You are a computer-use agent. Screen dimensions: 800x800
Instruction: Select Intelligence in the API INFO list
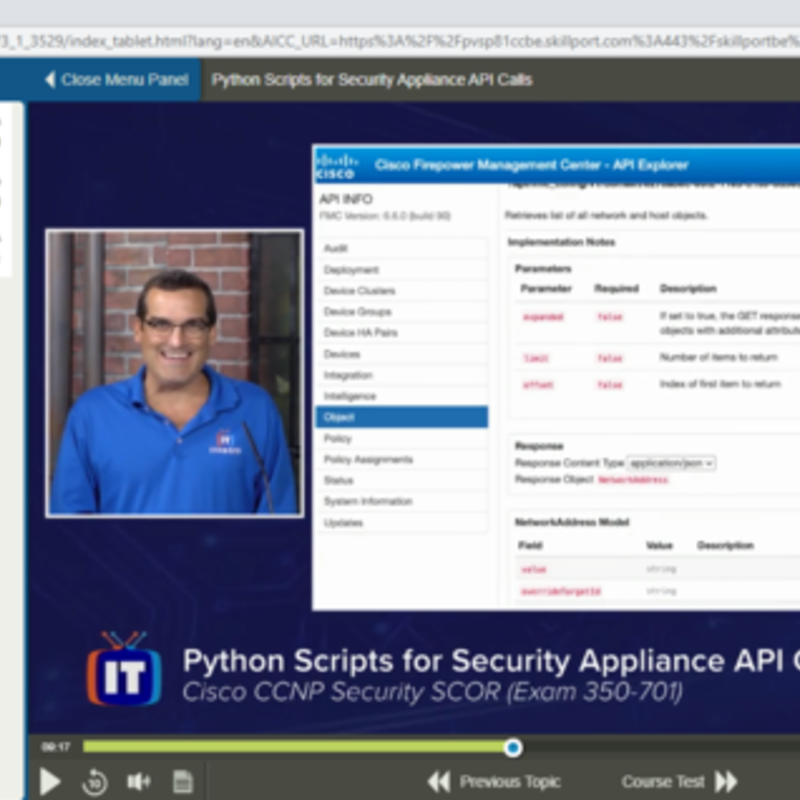pos(402,396)
